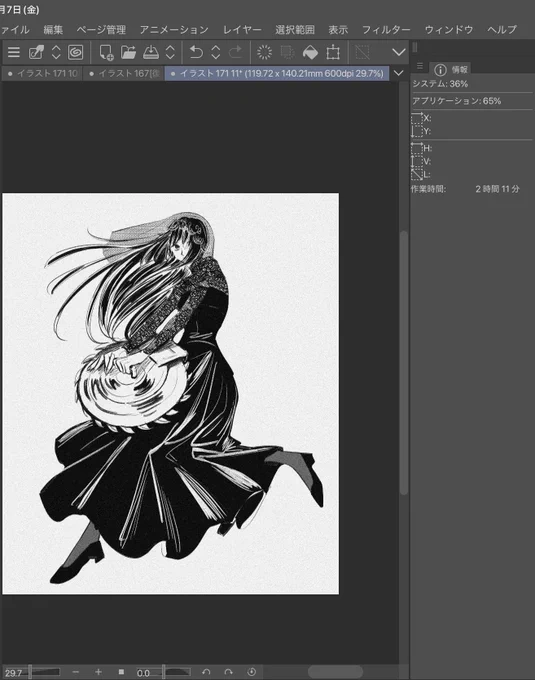Viewport: 535px width, 680px height.
Task: Rotate canvas right with clockwise arrow
Action: [228, 672]
